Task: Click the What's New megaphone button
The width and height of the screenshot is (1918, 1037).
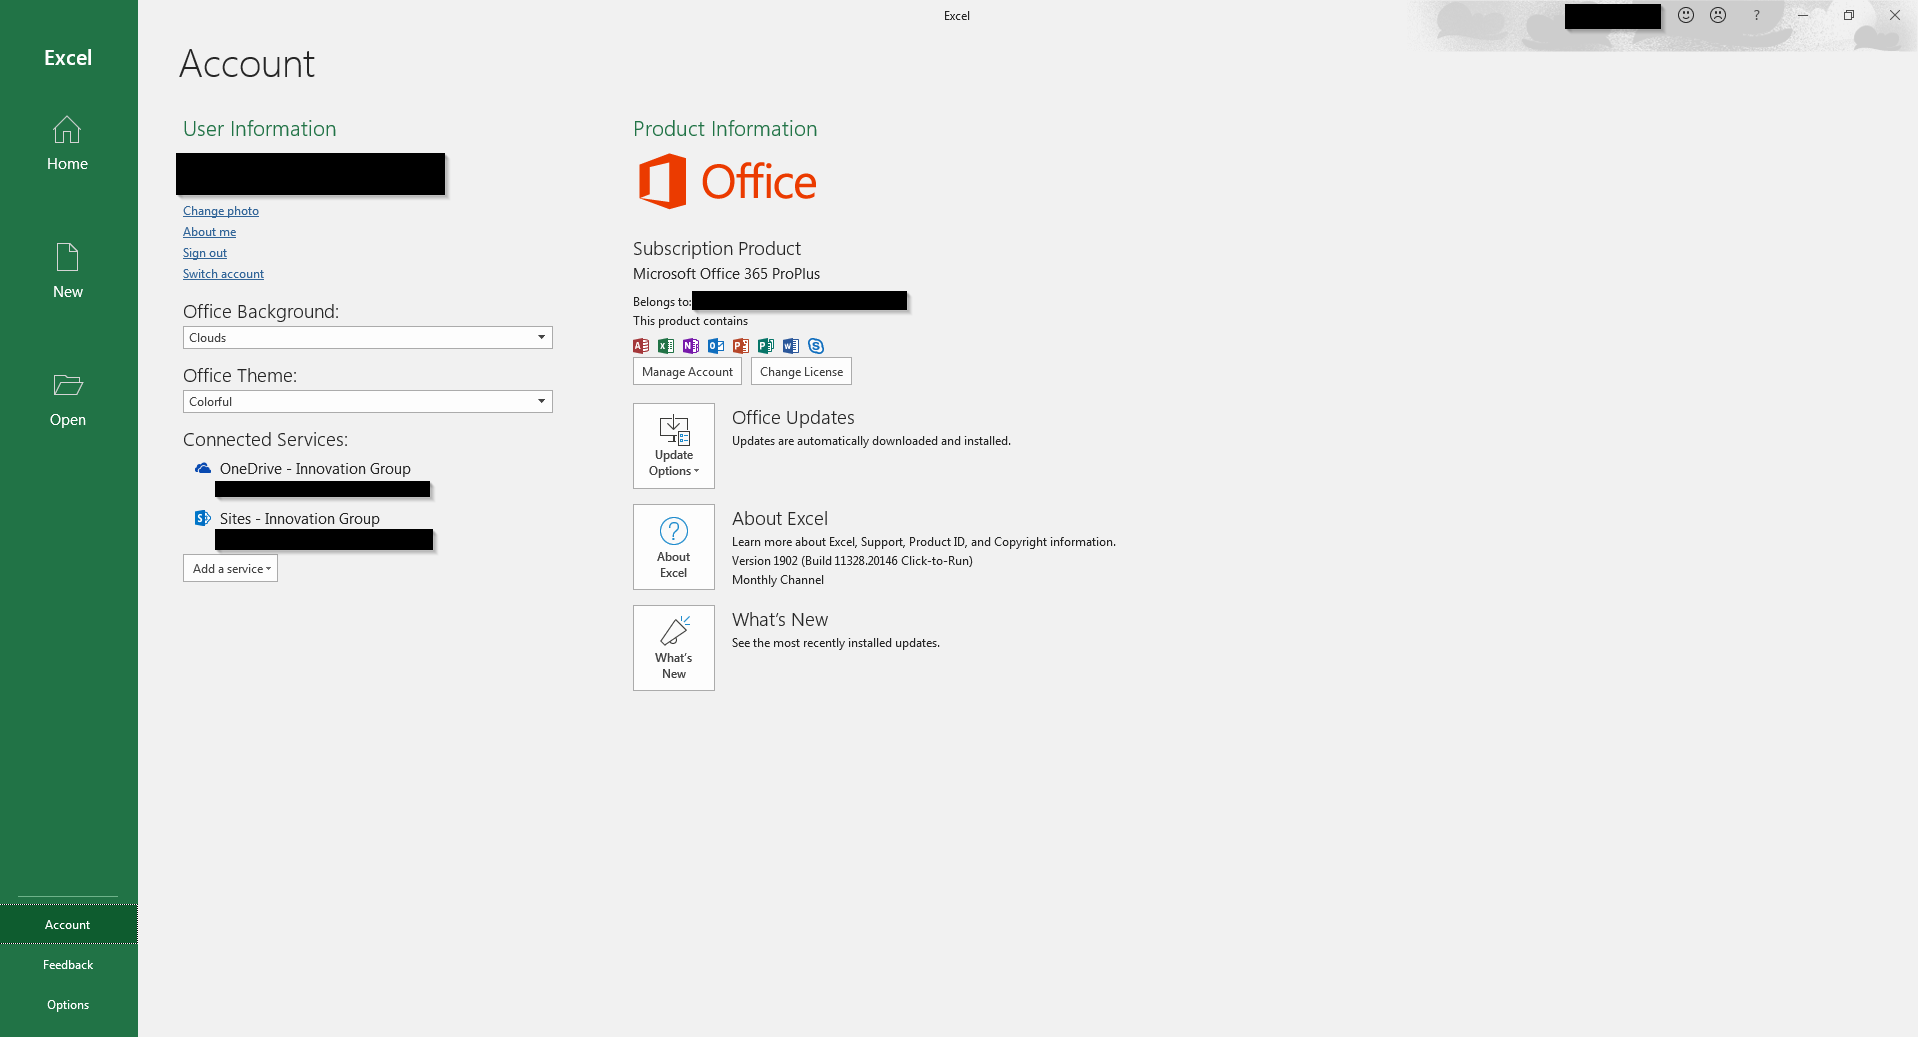Action: [674, 648]
